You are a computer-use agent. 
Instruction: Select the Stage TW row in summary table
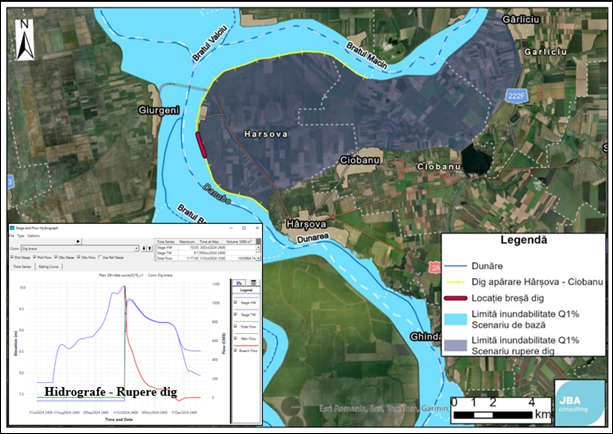point(206,253)
